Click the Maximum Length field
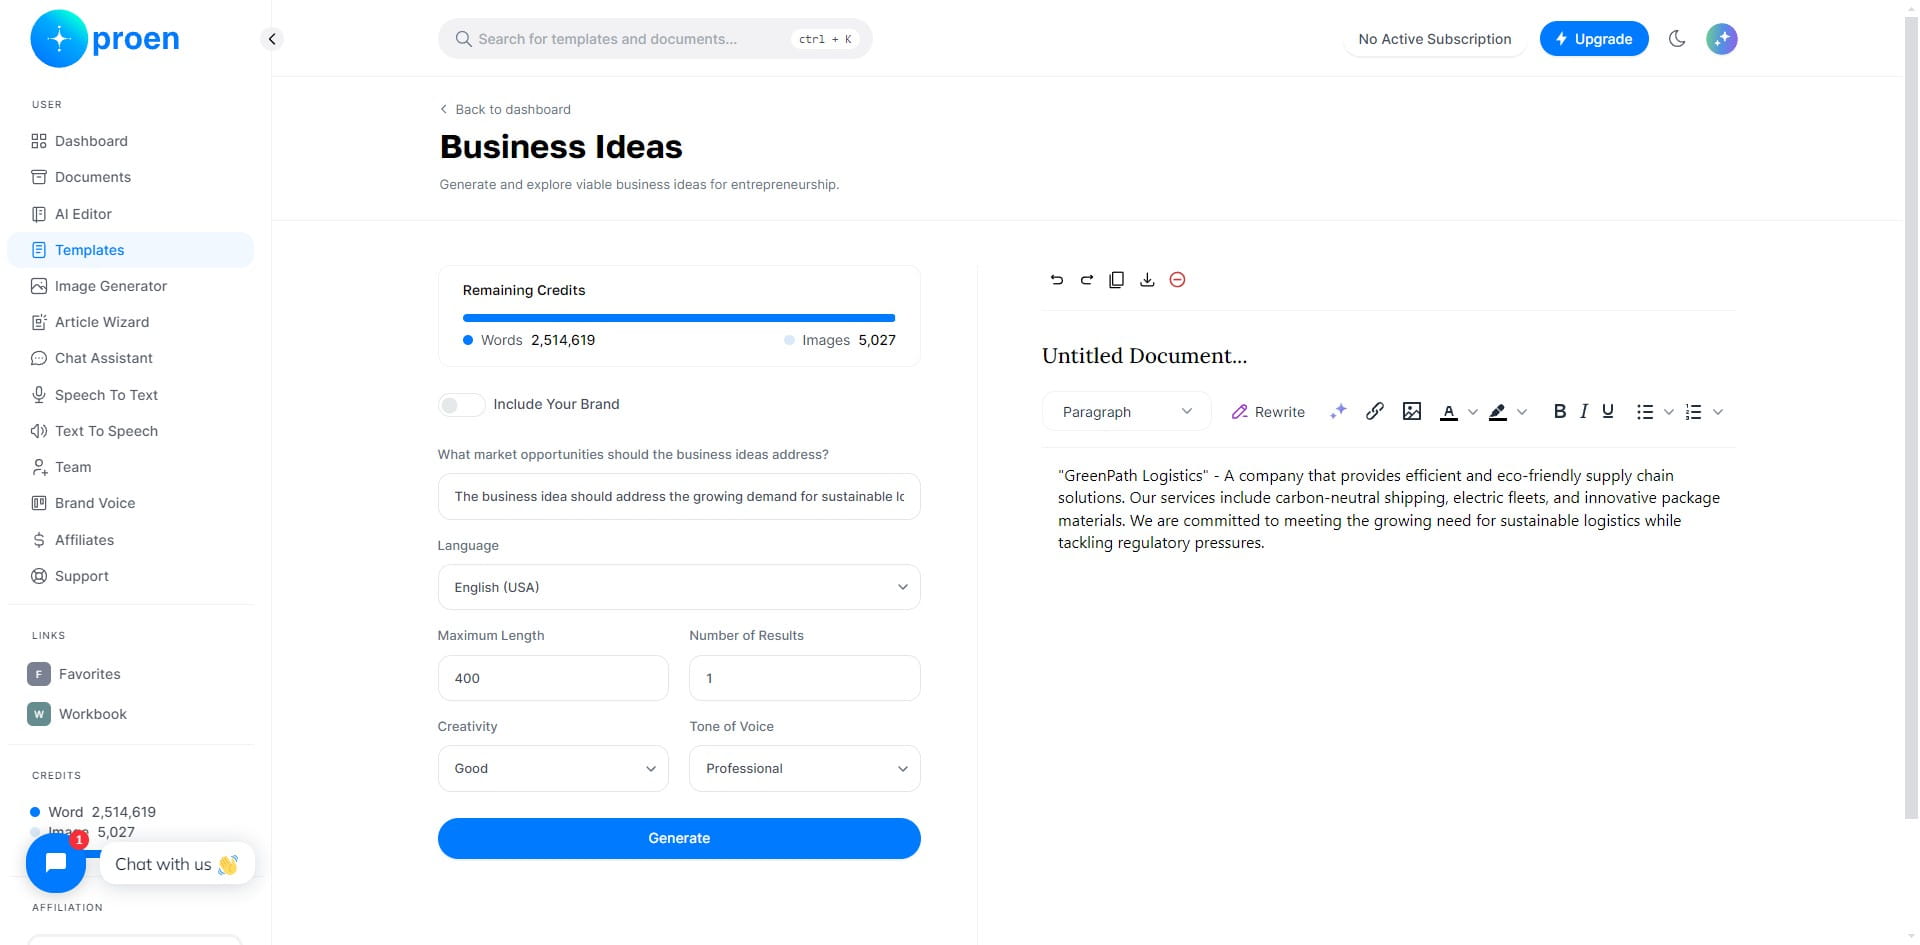 point(553,678)
